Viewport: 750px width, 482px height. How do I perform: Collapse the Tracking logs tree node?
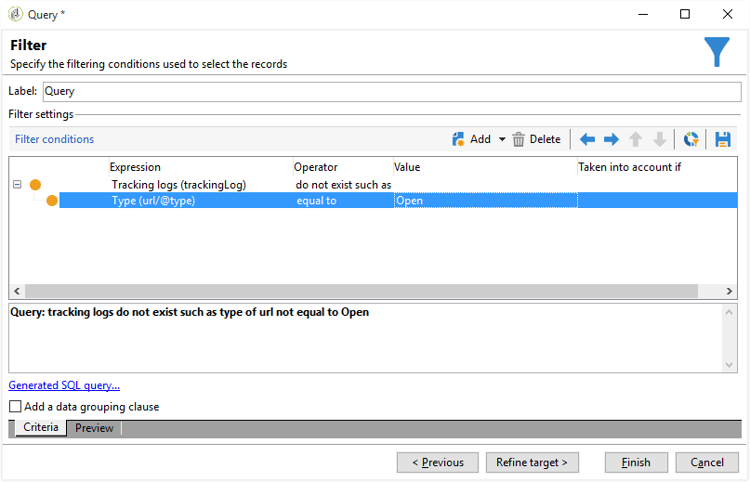coord(17,185)
